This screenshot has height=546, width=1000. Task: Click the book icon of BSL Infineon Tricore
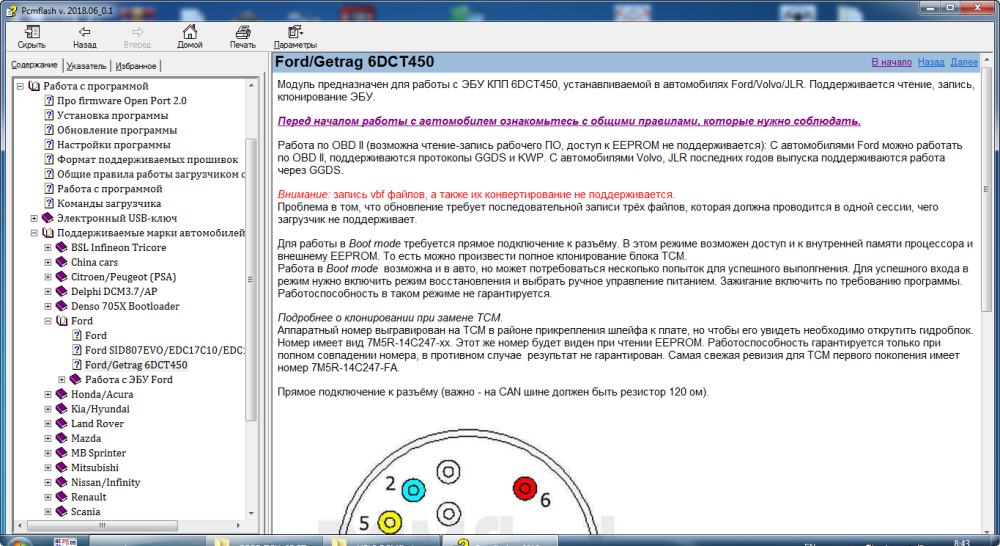[x=62, y=247]
